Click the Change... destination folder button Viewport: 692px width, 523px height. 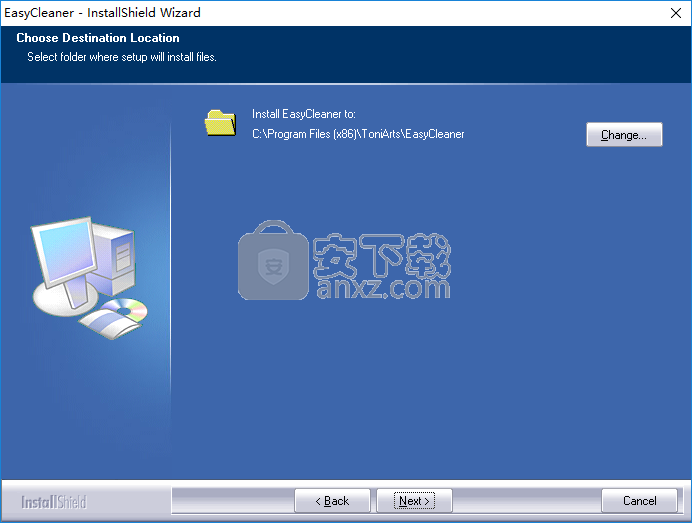pyautogui.click(x=624, y=135)
